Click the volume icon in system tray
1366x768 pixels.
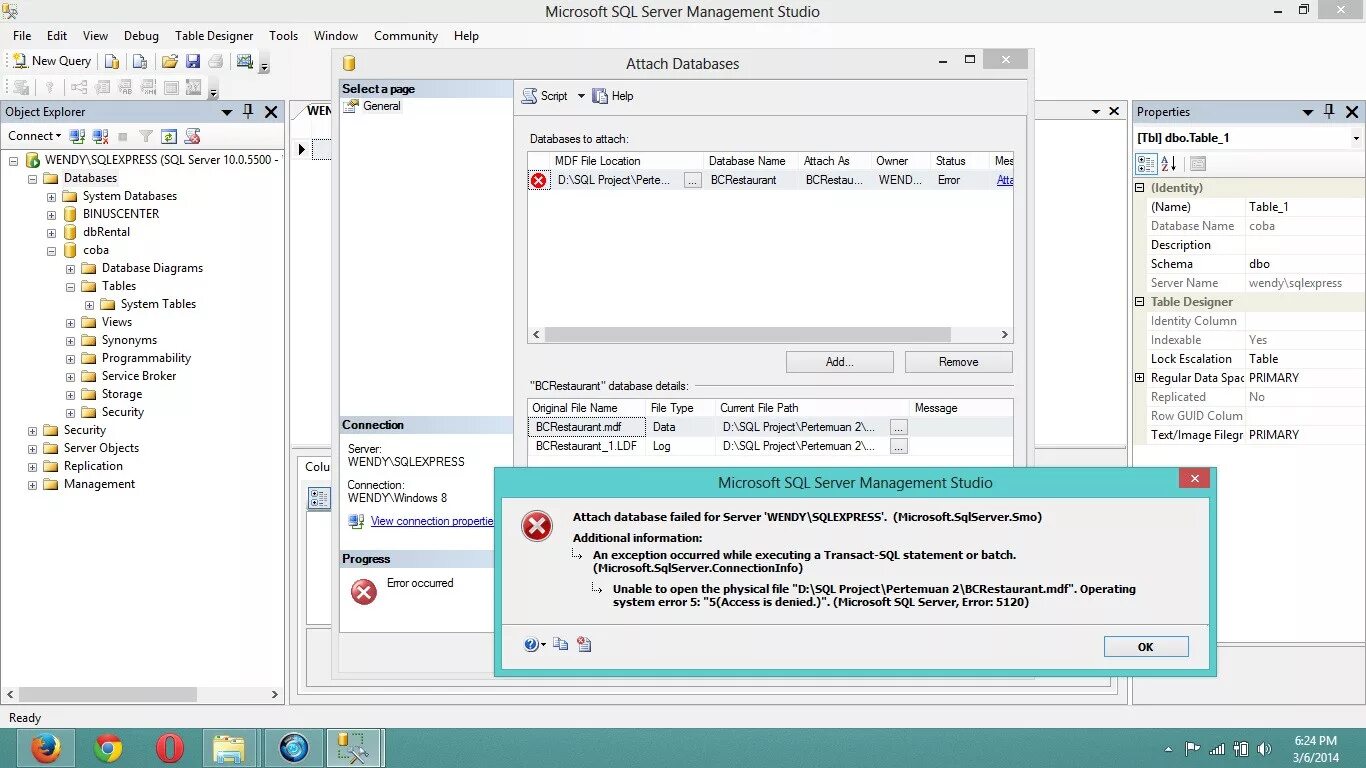coord(1264,748)
